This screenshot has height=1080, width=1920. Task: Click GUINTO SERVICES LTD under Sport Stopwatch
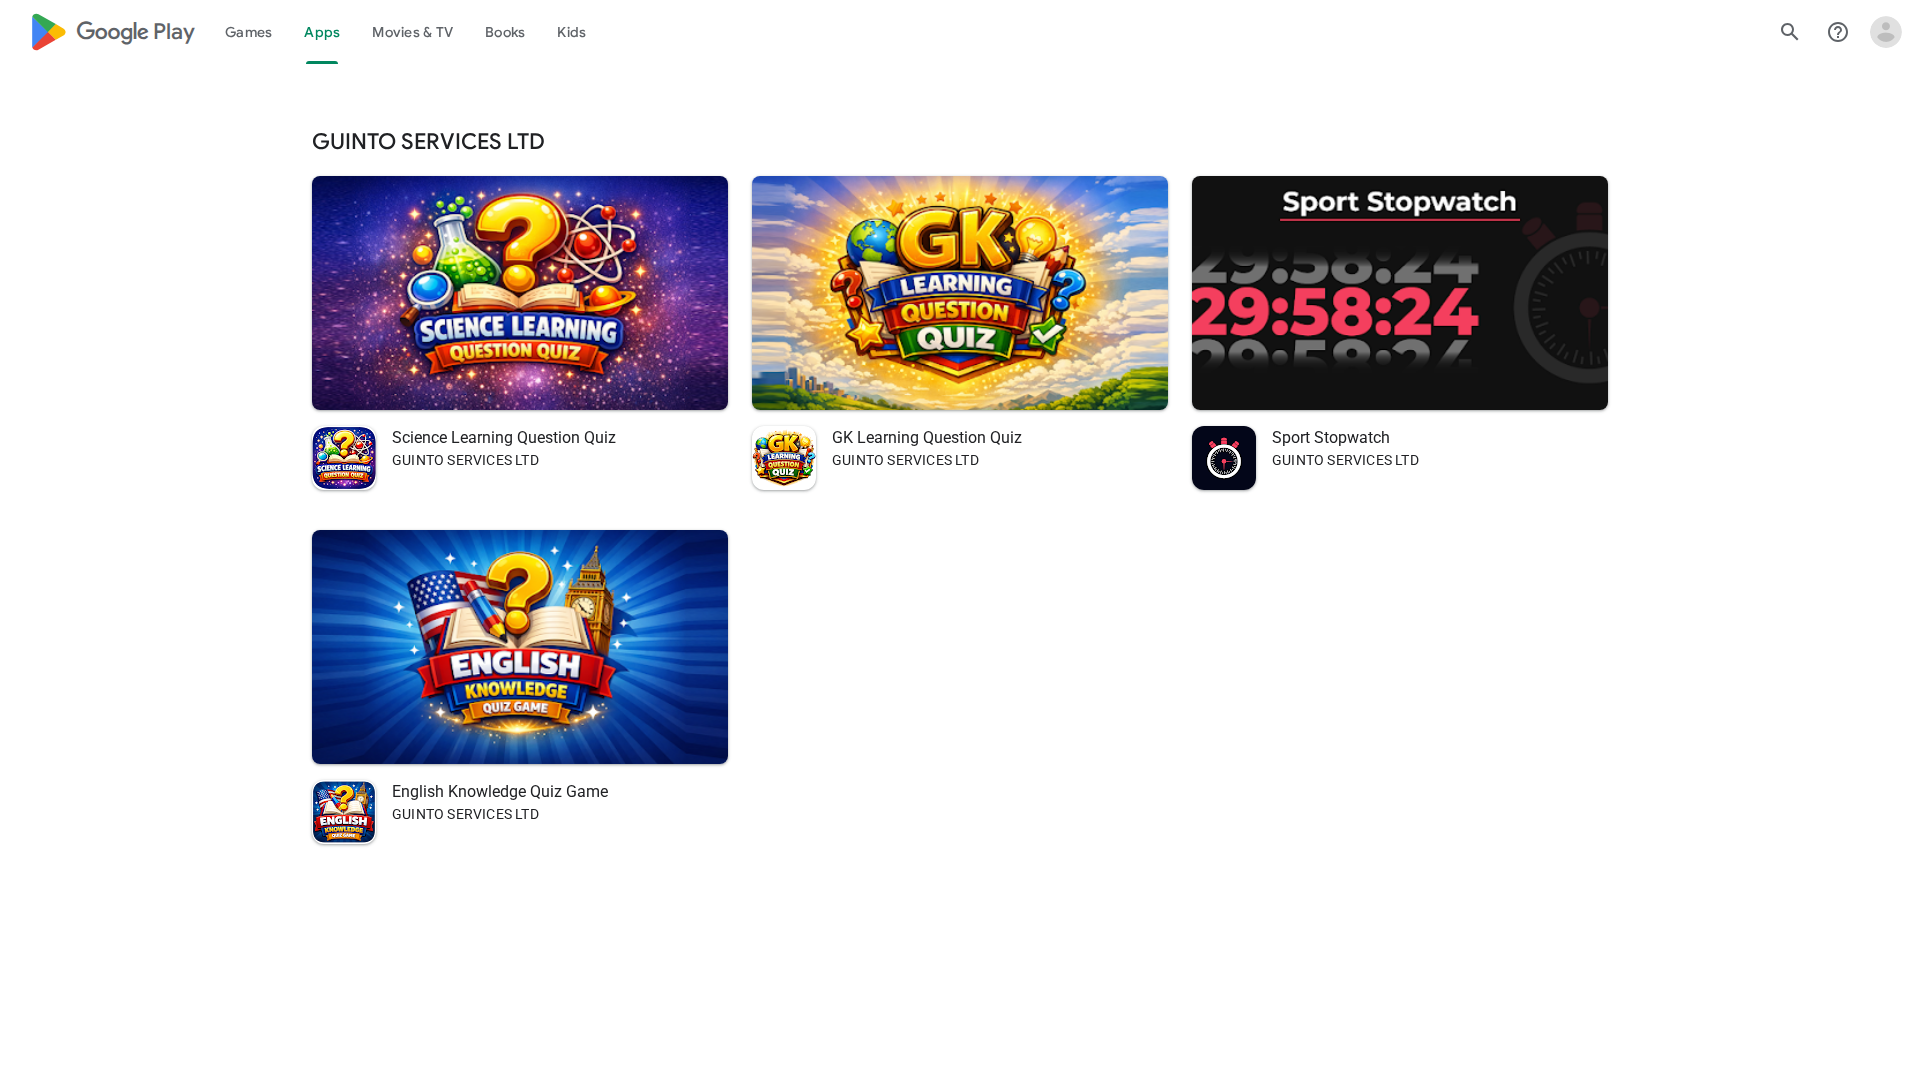tap(1345, 460)
